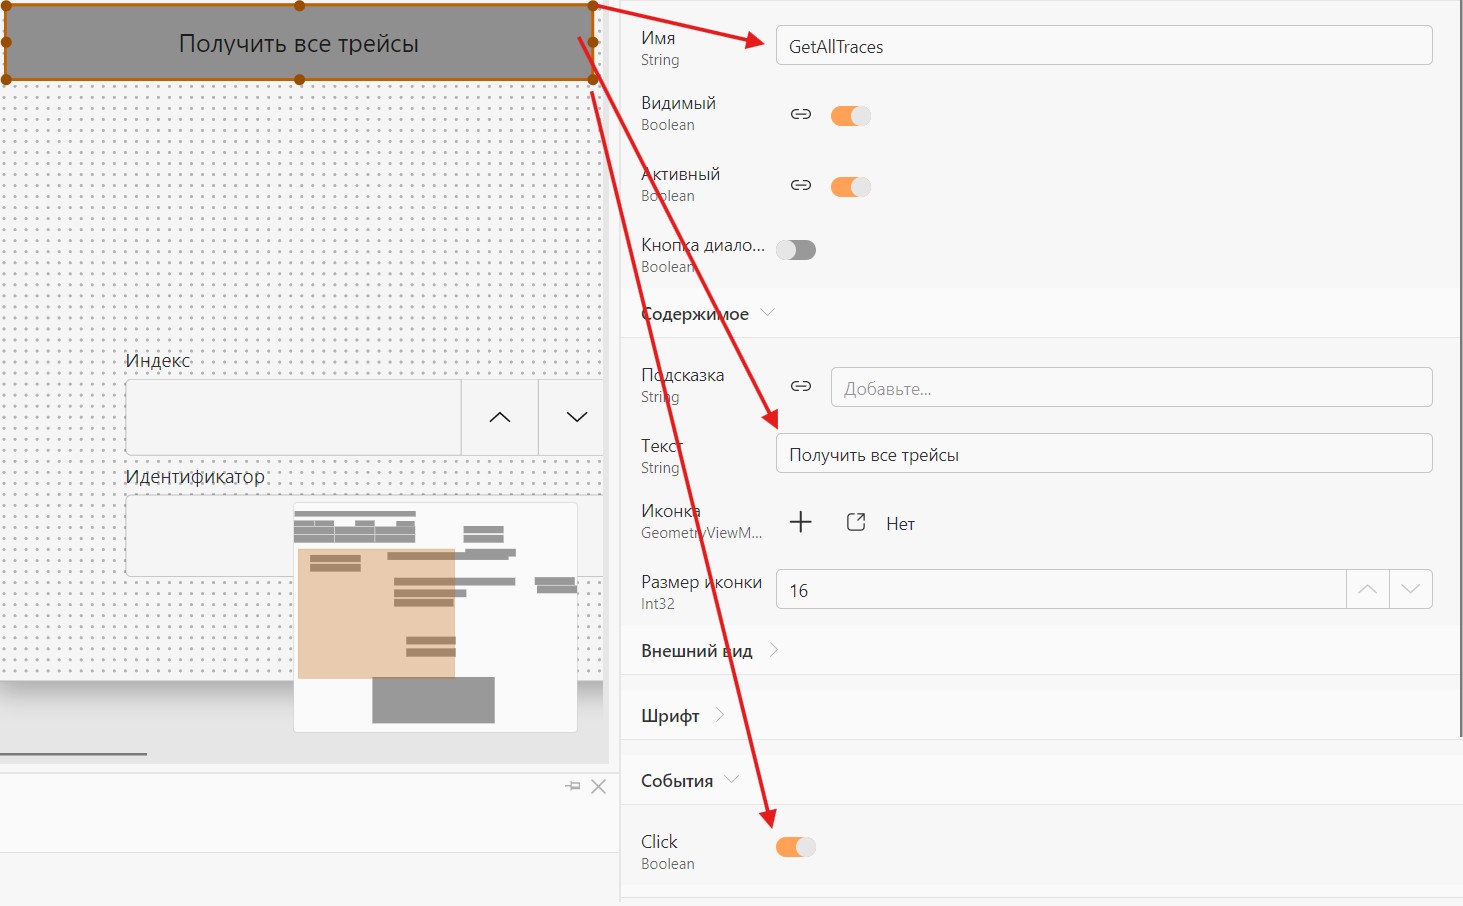Viewport: 1463px width, 906px height.
Task: Click the Индекс input box on canvas
Action: tap(293, 417)
